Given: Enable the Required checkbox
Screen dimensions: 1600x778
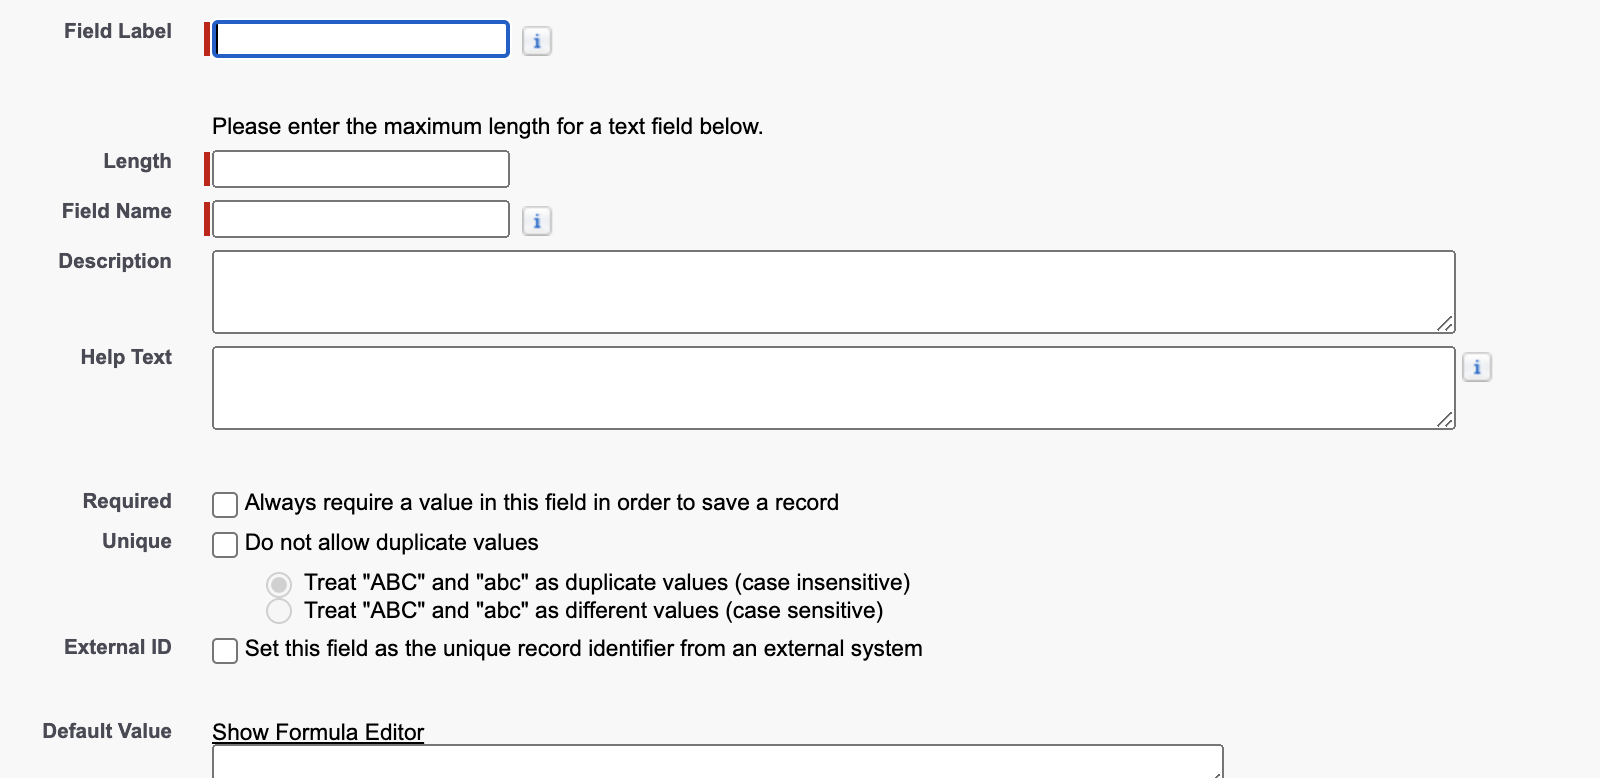Looking at the screenshot, I should 225,504.
